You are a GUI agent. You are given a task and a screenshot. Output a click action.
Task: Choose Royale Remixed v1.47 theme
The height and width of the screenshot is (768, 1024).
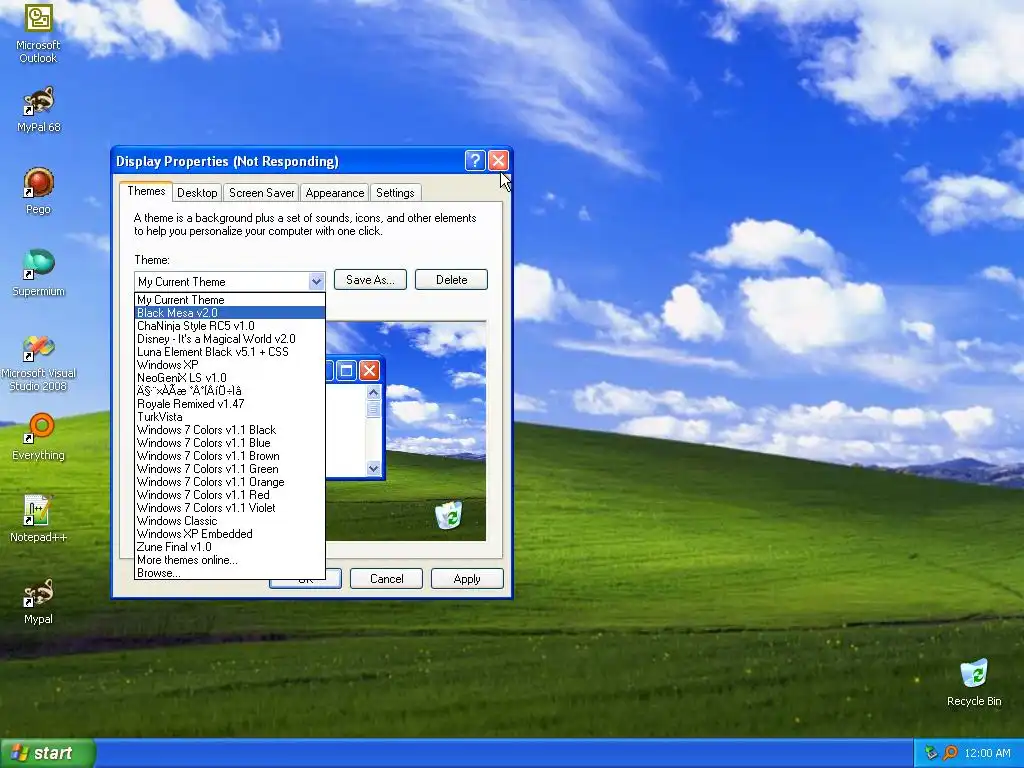point(230,404)
